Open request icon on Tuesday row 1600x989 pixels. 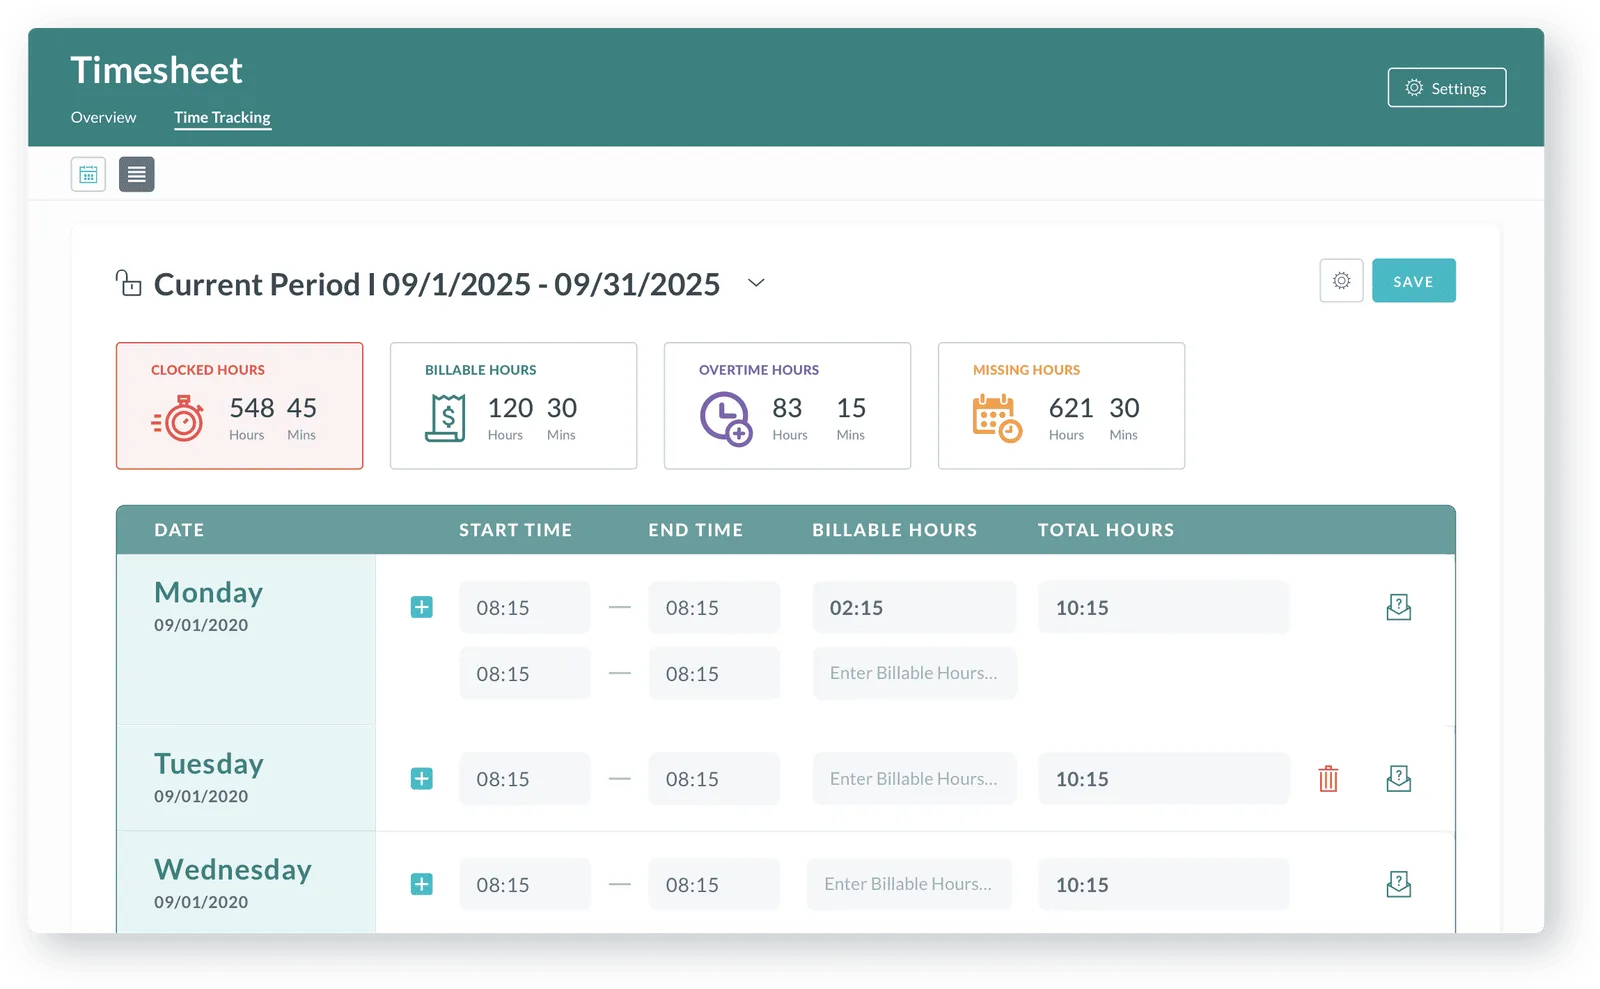(1399, 778)
